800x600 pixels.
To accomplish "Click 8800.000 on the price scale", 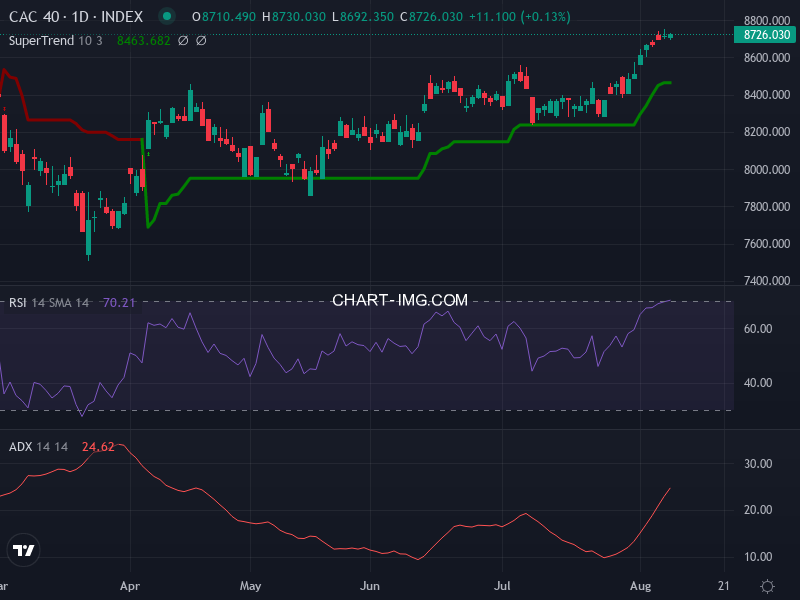I will coord(767,20).
